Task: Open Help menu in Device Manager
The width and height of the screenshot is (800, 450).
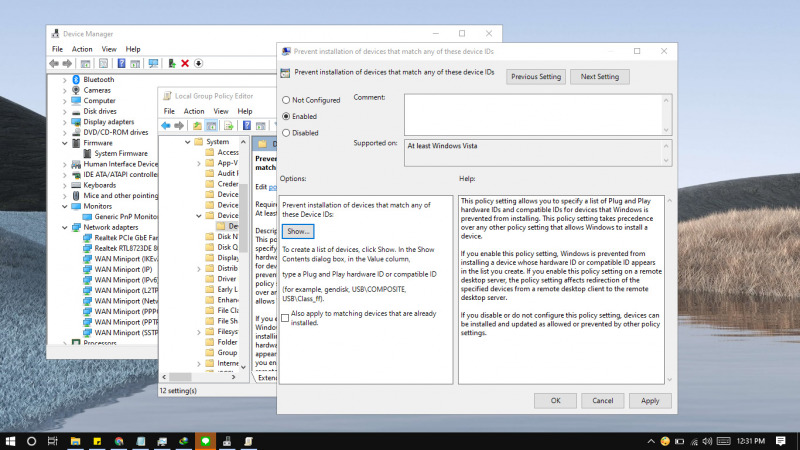Action: [133, 49]
